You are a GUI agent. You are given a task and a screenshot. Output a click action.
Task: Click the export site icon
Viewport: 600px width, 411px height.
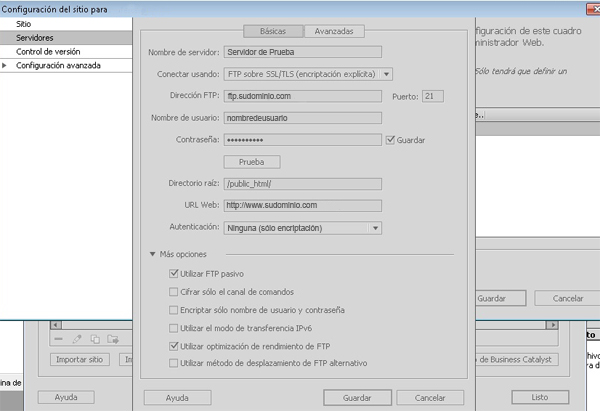(112, 339)
